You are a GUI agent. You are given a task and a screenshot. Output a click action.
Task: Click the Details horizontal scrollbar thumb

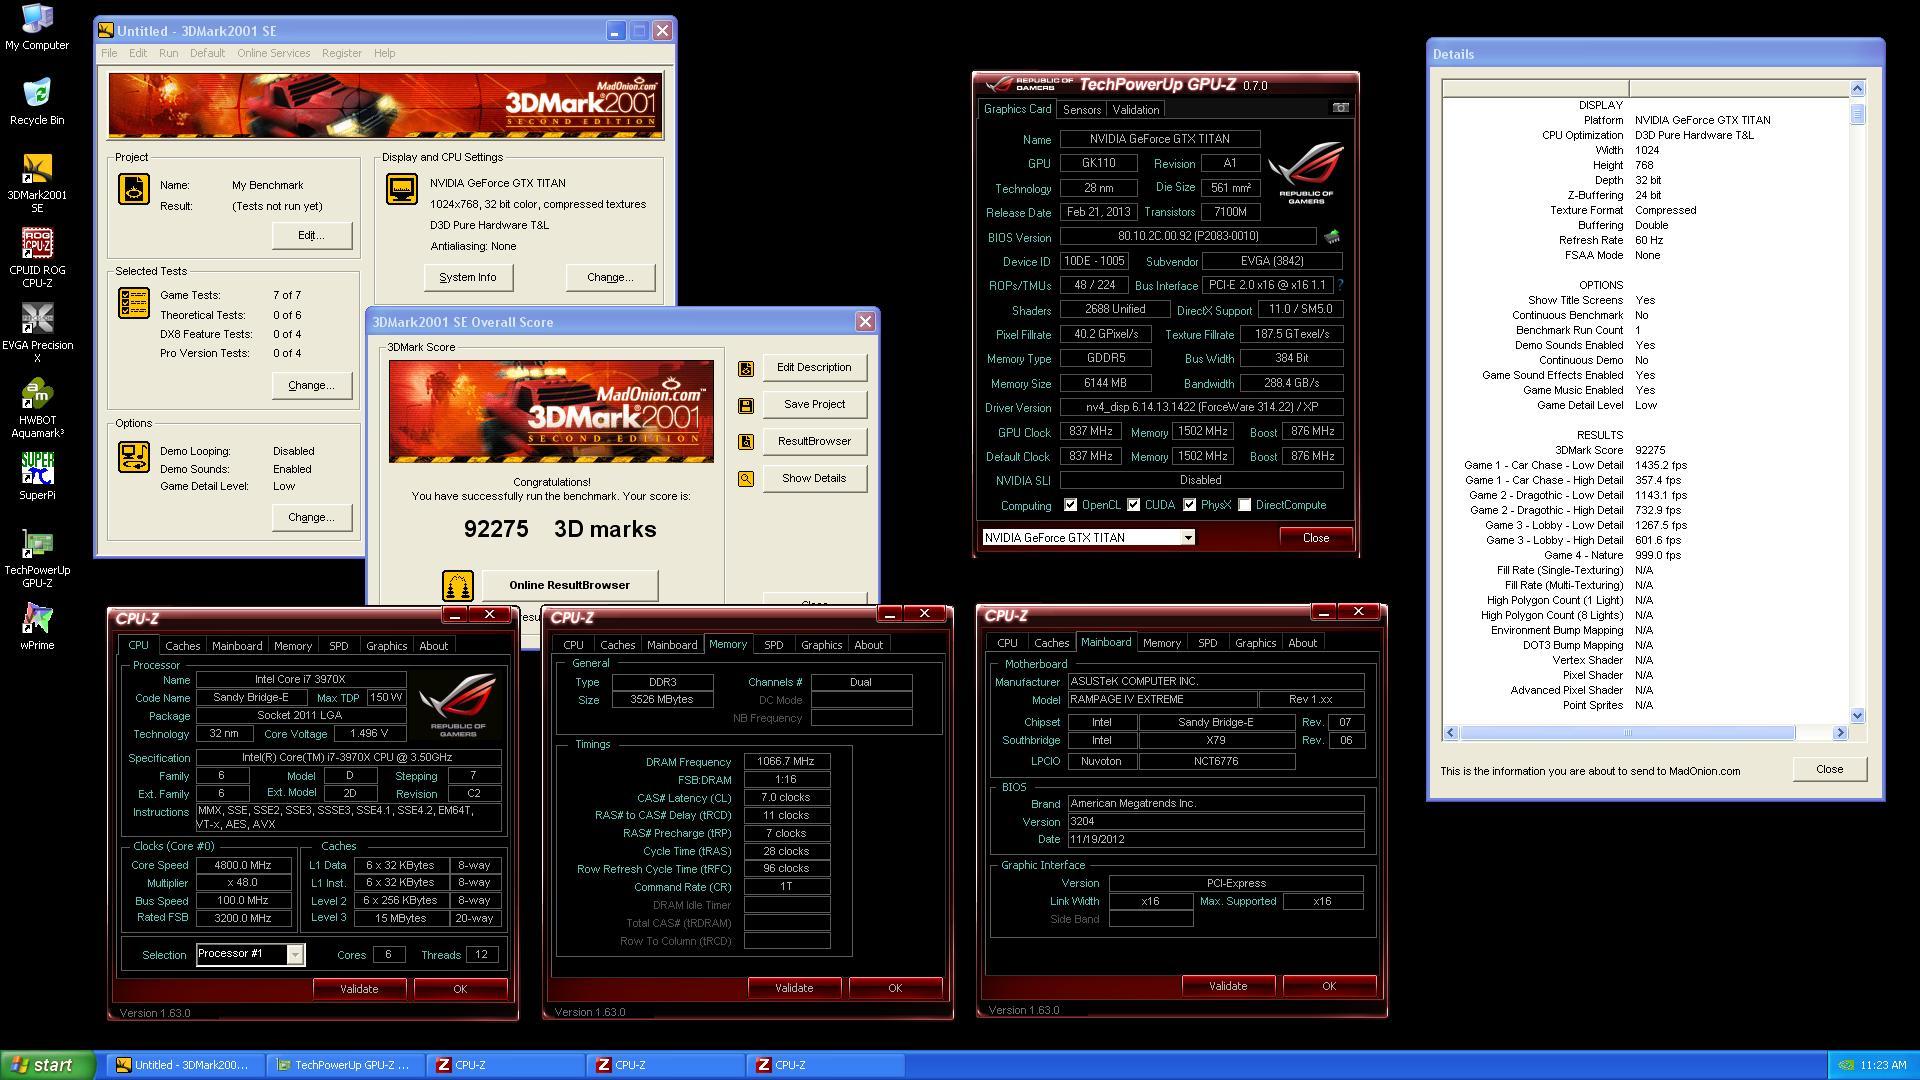[1627, 733]
